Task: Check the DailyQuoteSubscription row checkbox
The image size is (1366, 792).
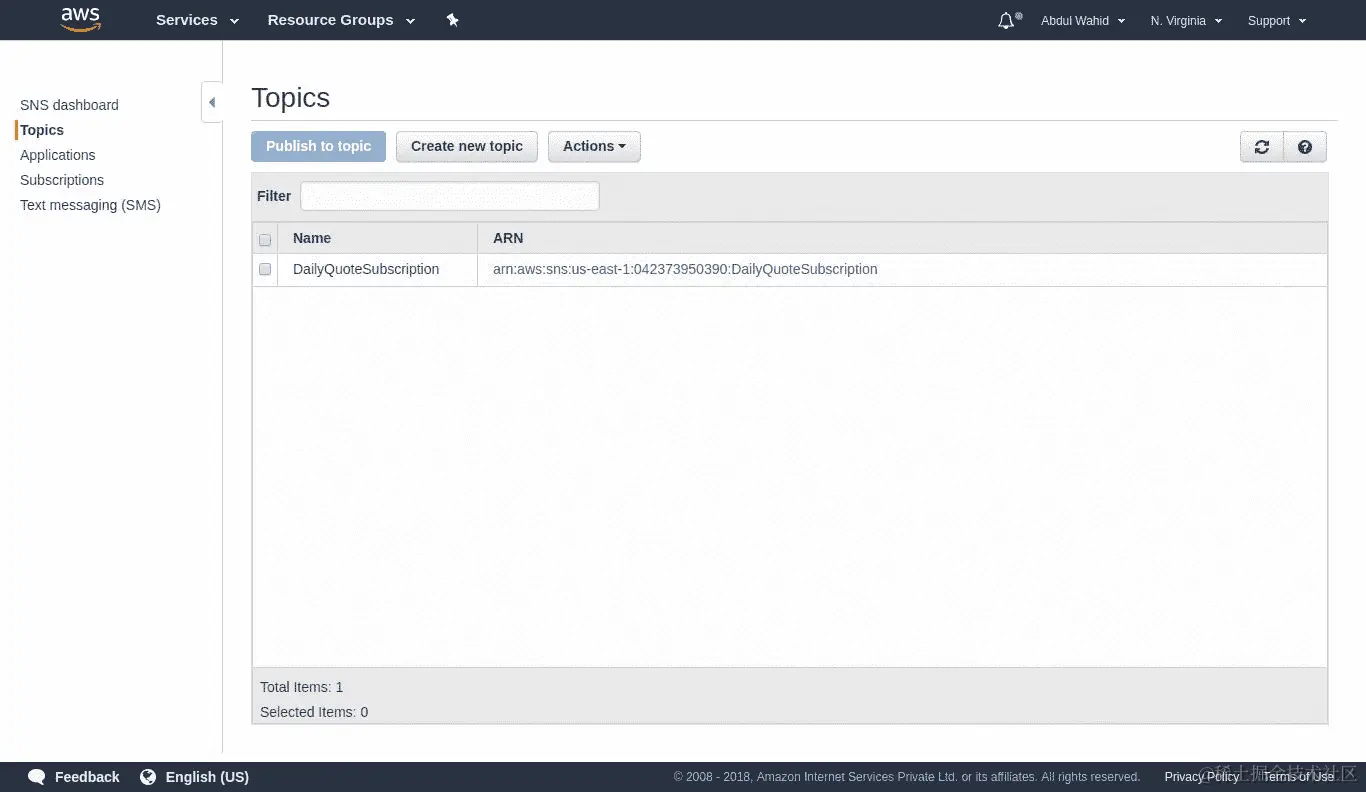Action: [265, 269]
